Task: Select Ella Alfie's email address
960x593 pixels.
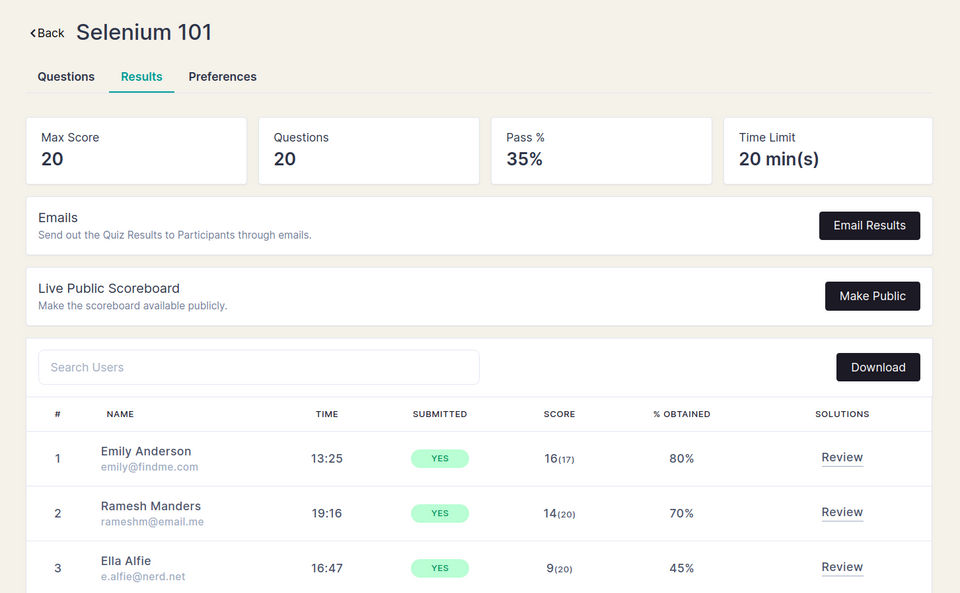Action: (143, 577)
